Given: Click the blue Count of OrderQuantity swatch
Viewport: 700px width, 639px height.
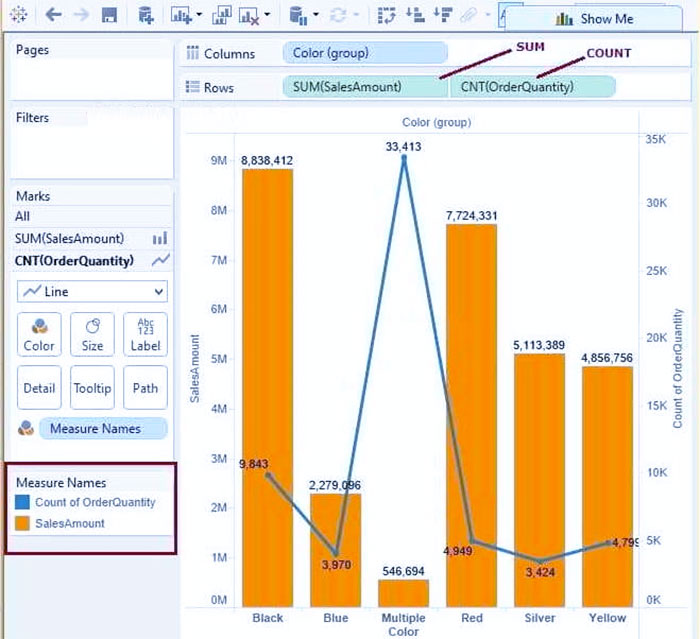Looking at the screenshot, I should click(22, 502).
